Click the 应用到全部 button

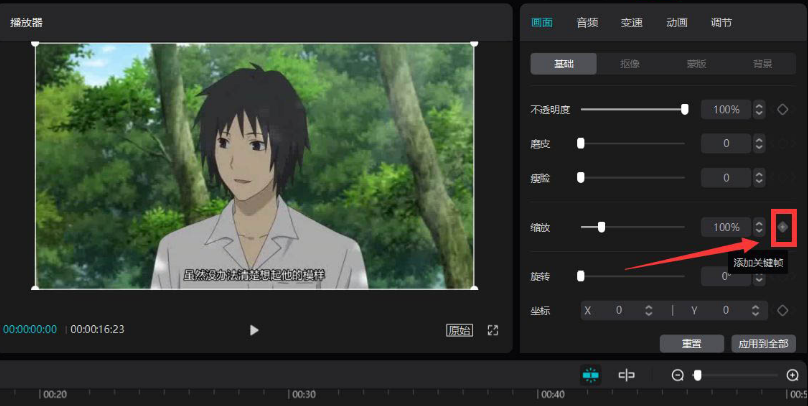(763, 344)
